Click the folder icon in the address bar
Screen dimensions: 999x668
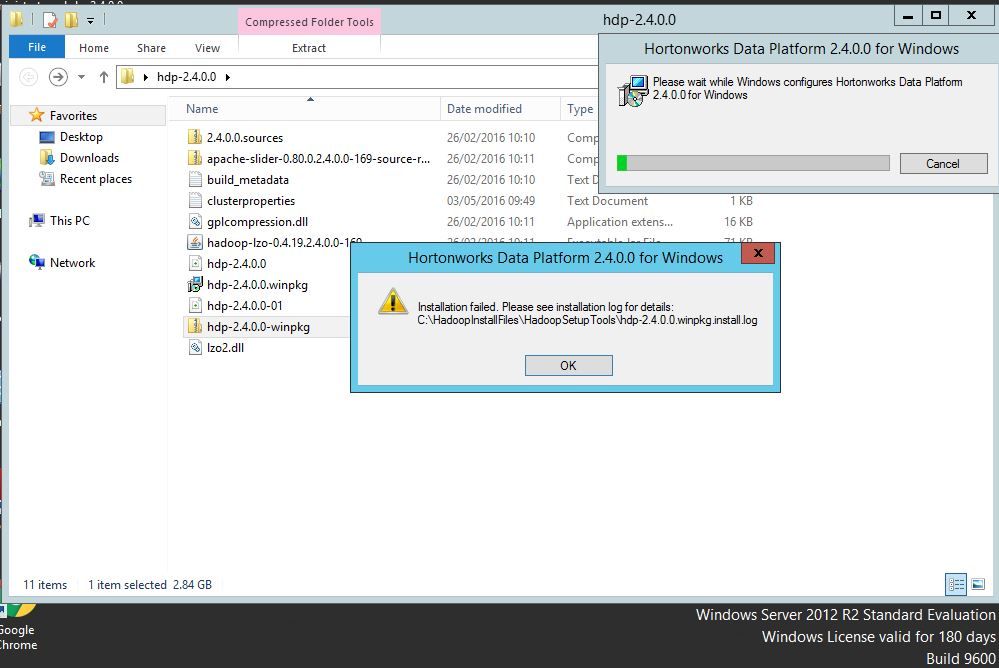[x=127, y=77]
